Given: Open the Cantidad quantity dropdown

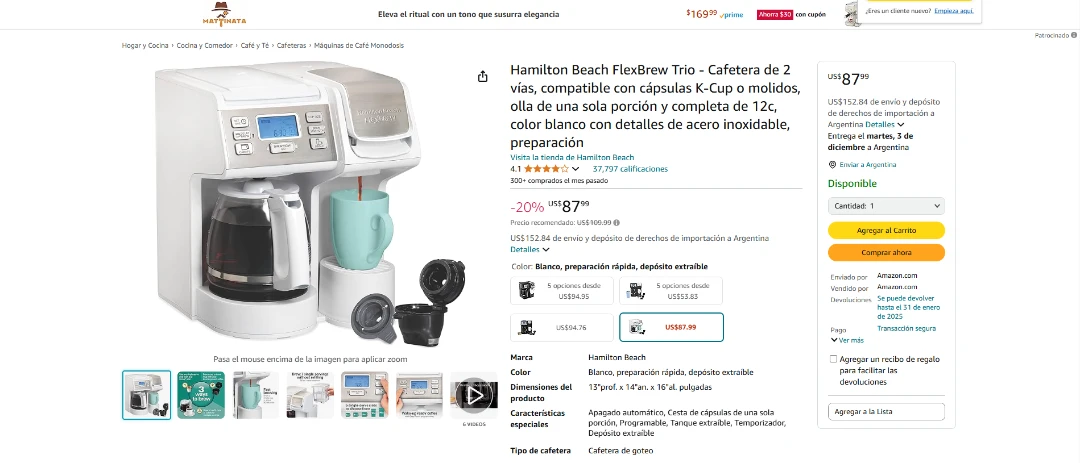Looking at the screenshot, I should click(x=886, y=206).
